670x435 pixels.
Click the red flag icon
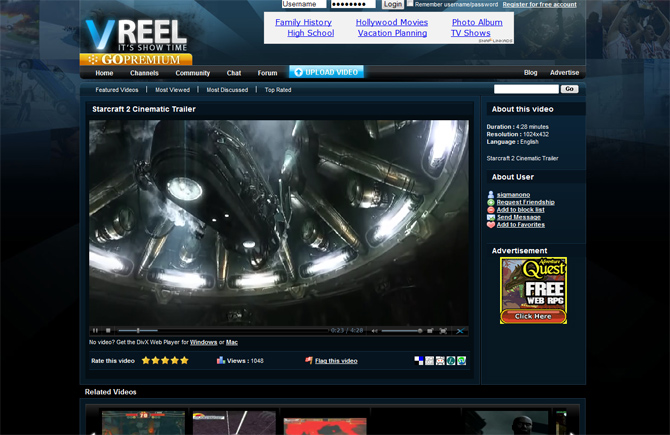point(309,361)
